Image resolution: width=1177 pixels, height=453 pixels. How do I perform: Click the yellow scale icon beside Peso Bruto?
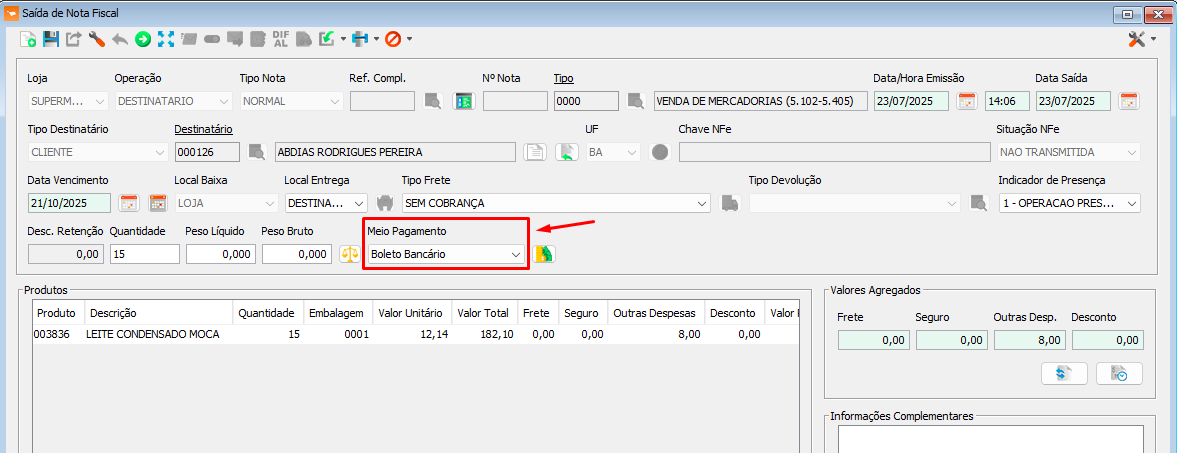click(349, 254)
